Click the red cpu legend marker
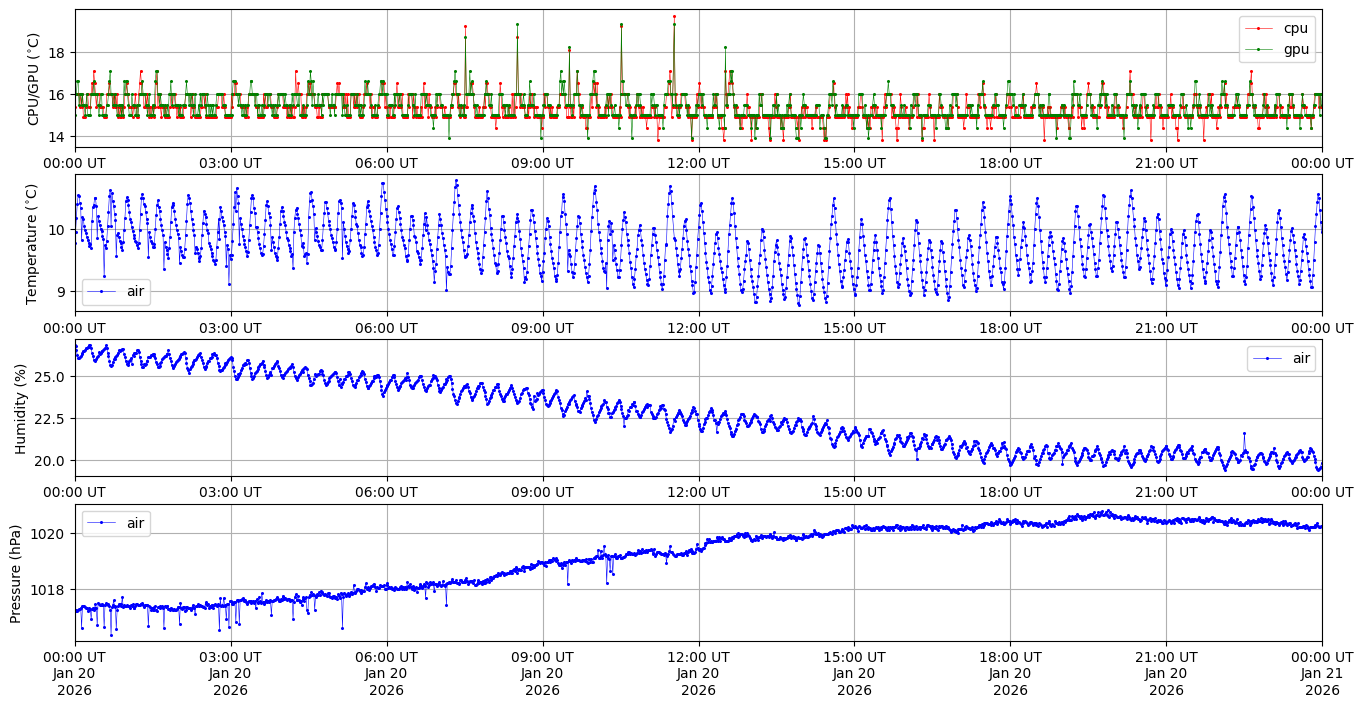 1262,28
